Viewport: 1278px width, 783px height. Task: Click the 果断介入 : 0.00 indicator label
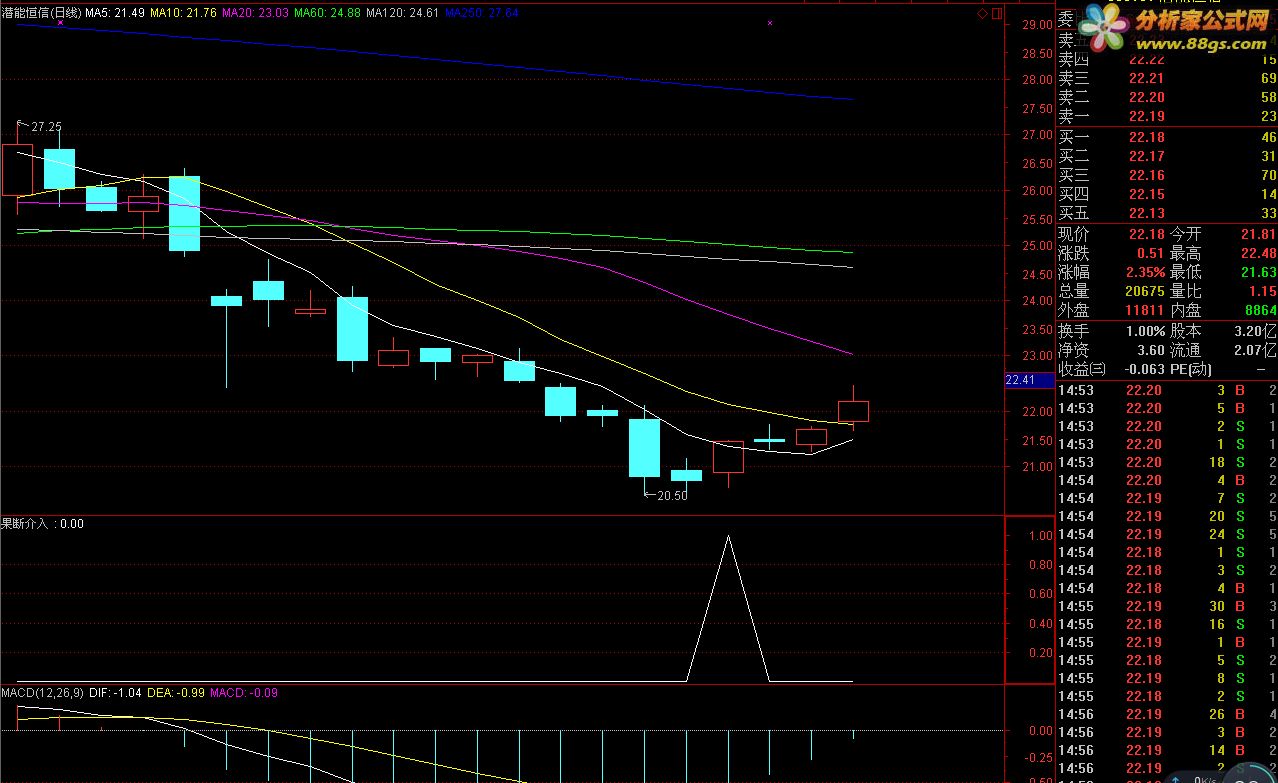click(x=42, y=523)
